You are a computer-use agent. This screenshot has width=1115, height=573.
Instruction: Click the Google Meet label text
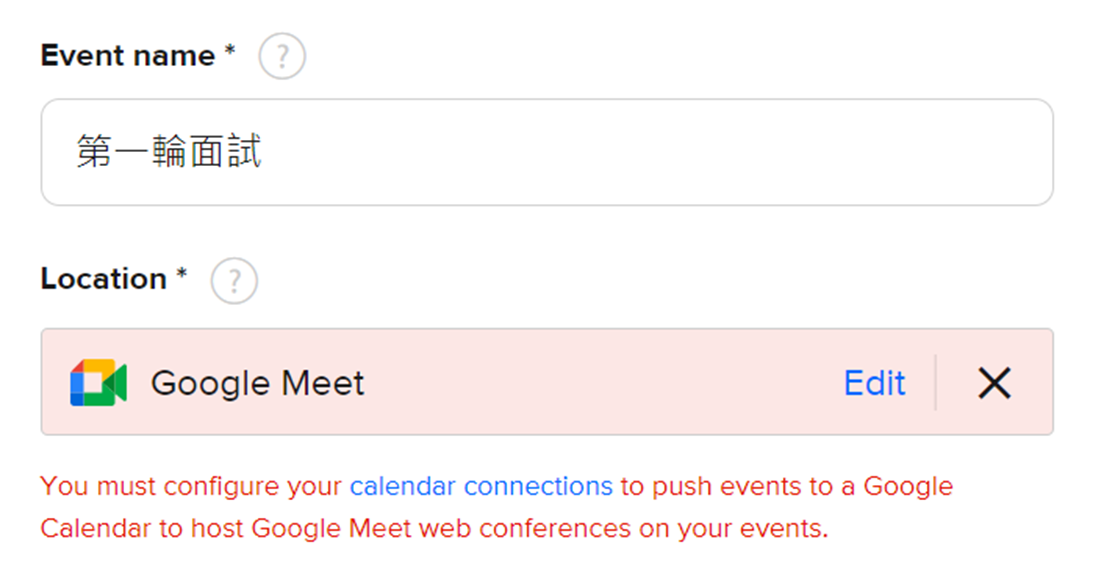point(257,383)
